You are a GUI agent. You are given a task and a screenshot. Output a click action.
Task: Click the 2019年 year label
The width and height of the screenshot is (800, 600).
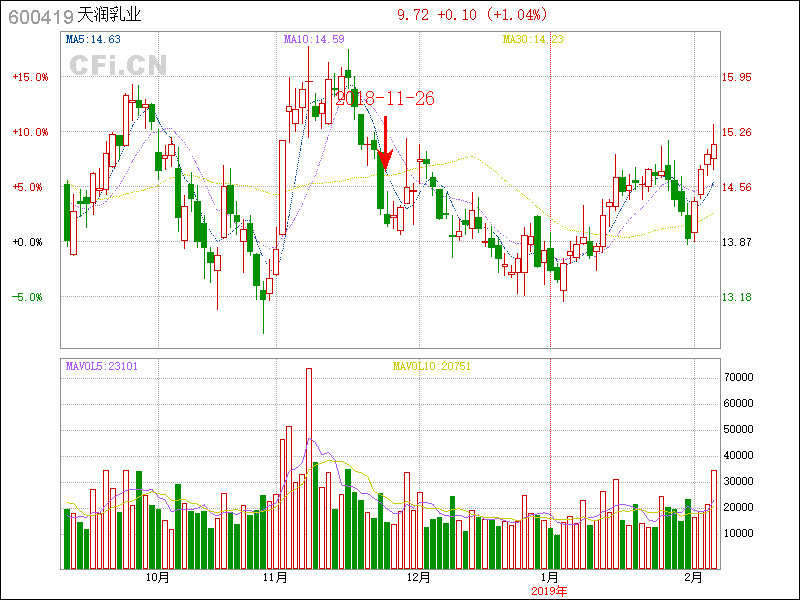549,591
